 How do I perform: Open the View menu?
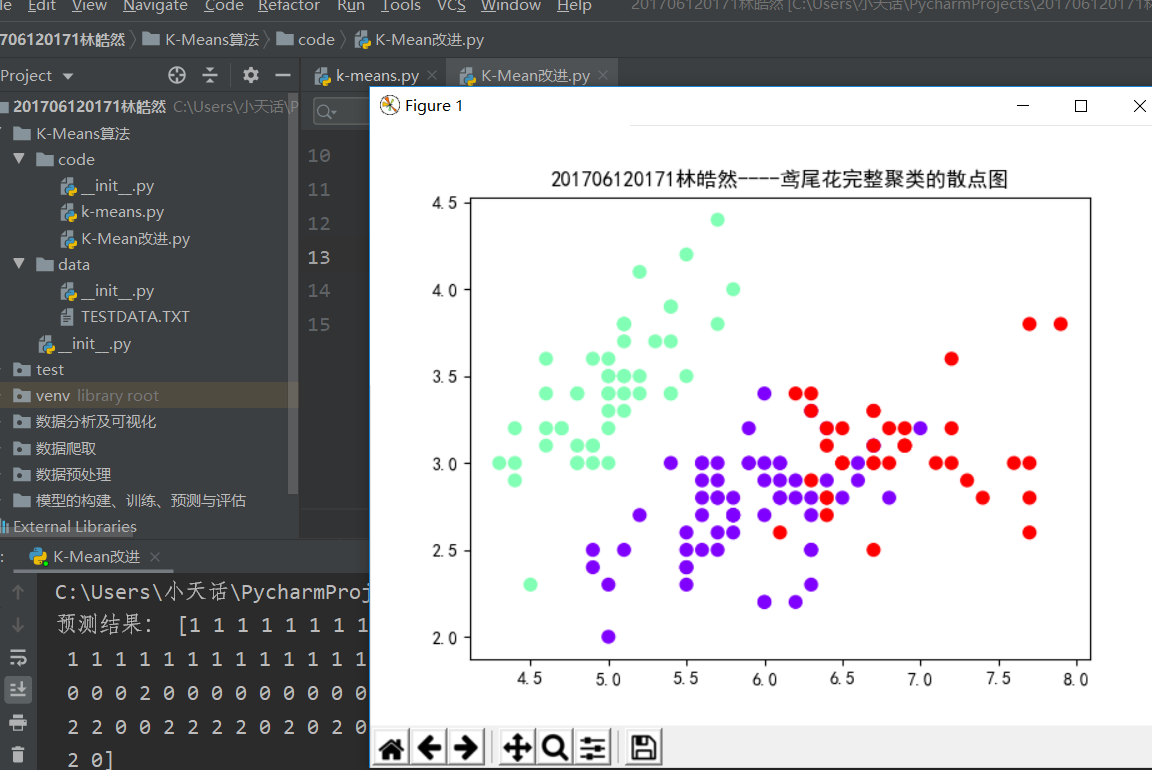click(89, 6)
